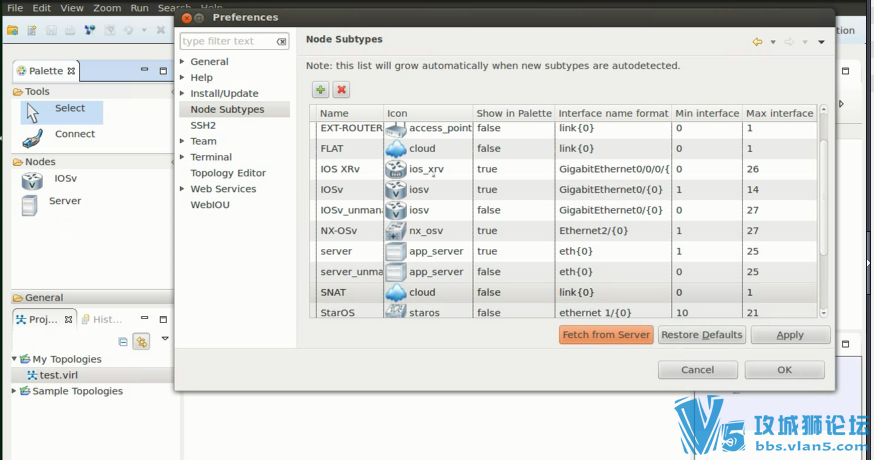This screenshot has height=460, width=874.
Task: Click the Show in Palette column header
Action: coord(514,113)
